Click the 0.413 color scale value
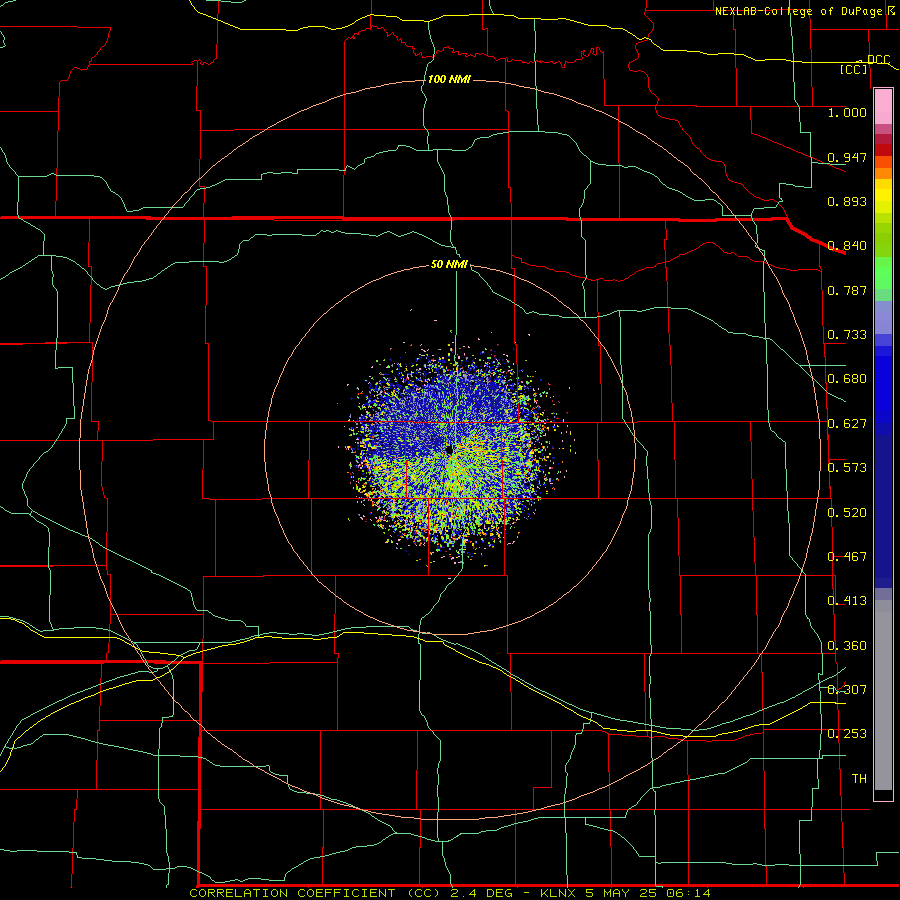 (x=847, y=601)
